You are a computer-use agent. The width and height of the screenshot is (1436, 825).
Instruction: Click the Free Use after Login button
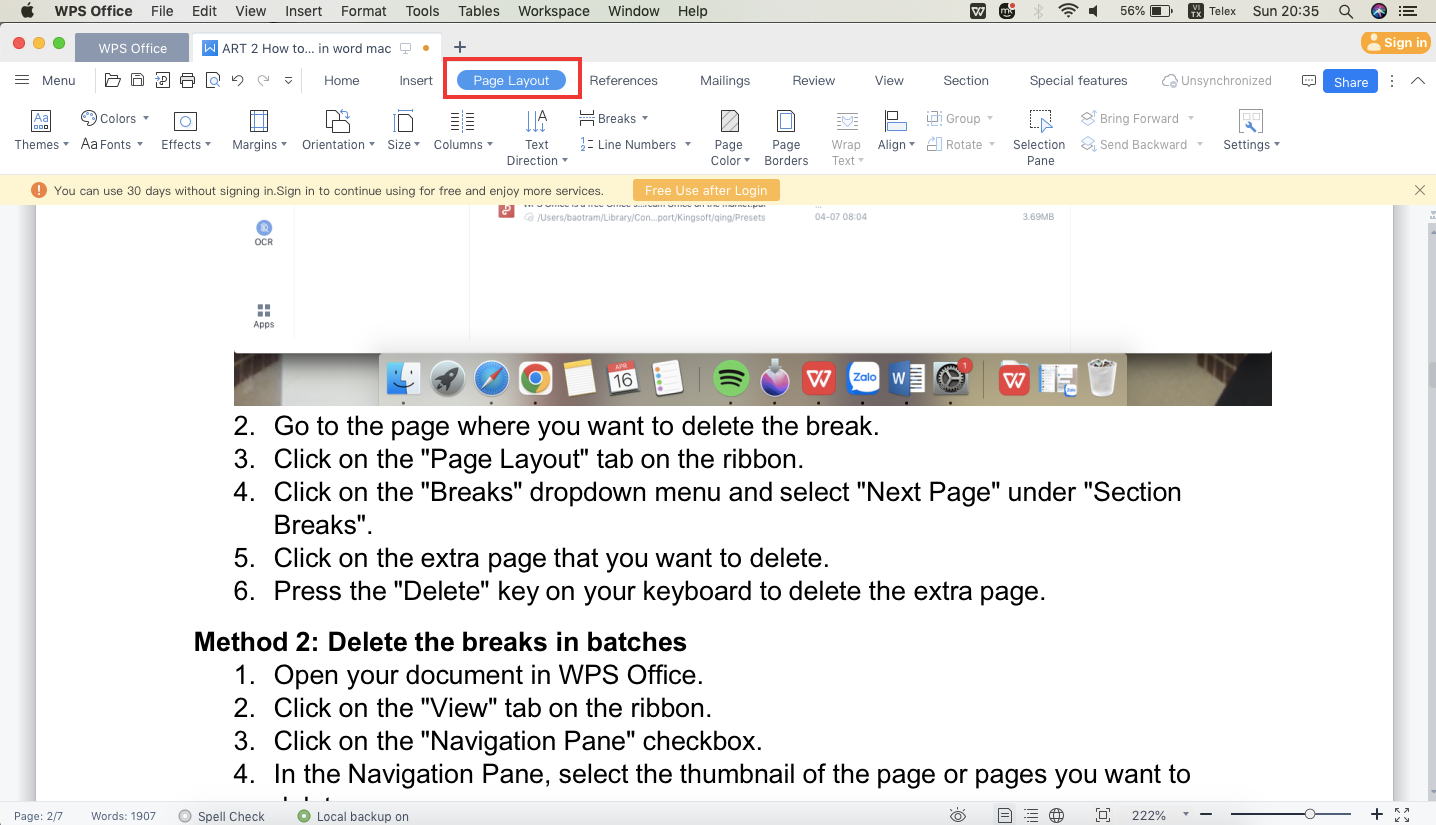(x=706, y=190)
